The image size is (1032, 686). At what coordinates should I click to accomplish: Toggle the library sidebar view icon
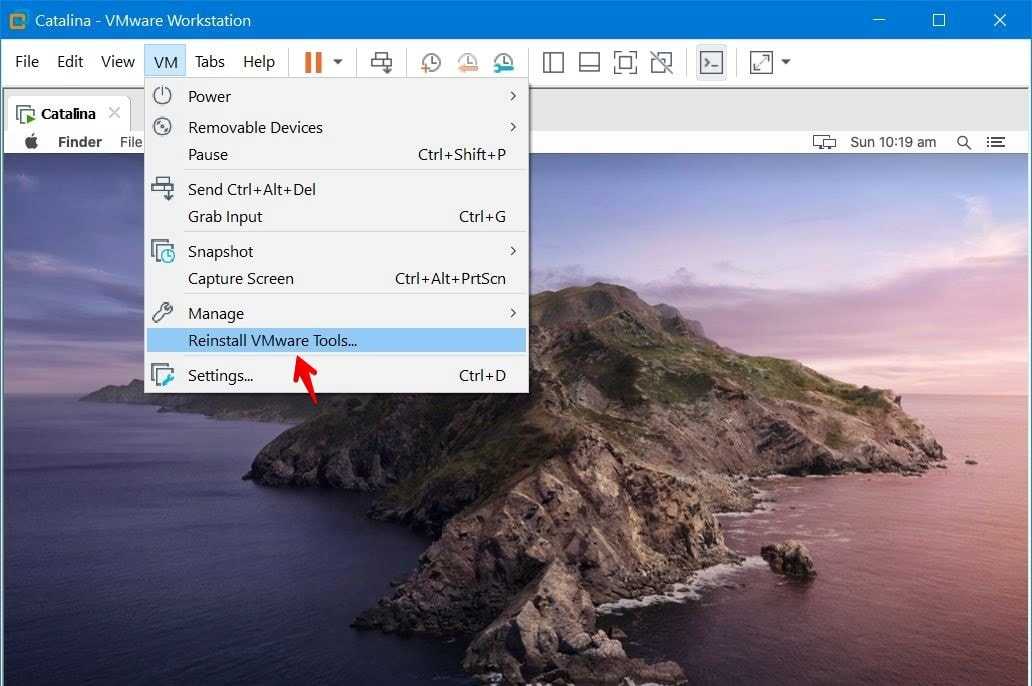click(x=554, y=63)
